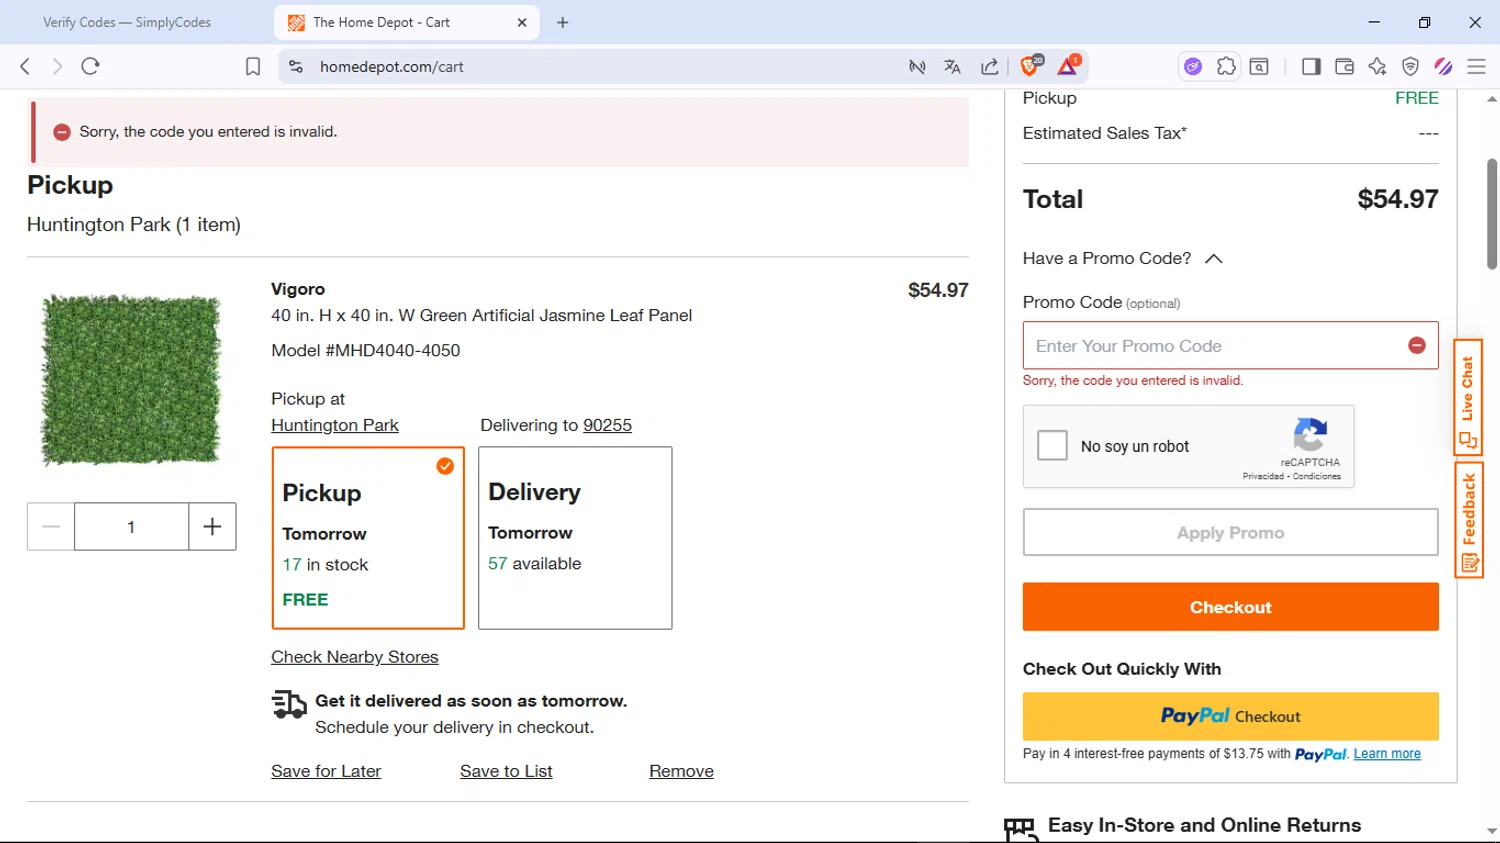Open Brave Wallet icon

coord(1344,67)
